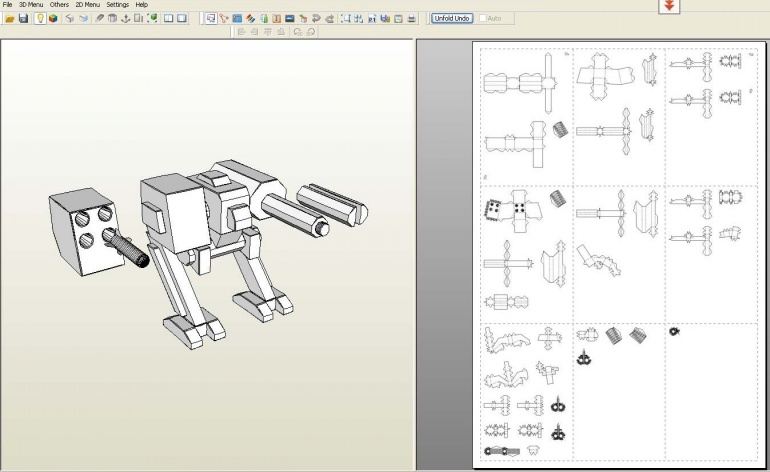
Task: Open the File menu
Action: pos(7,4)
